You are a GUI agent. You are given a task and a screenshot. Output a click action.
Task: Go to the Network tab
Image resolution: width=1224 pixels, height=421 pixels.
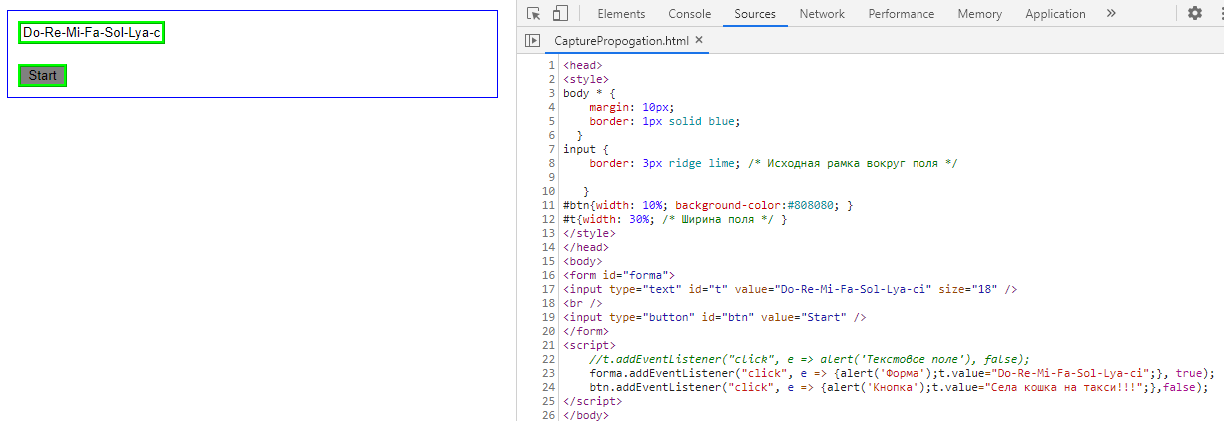822,14
